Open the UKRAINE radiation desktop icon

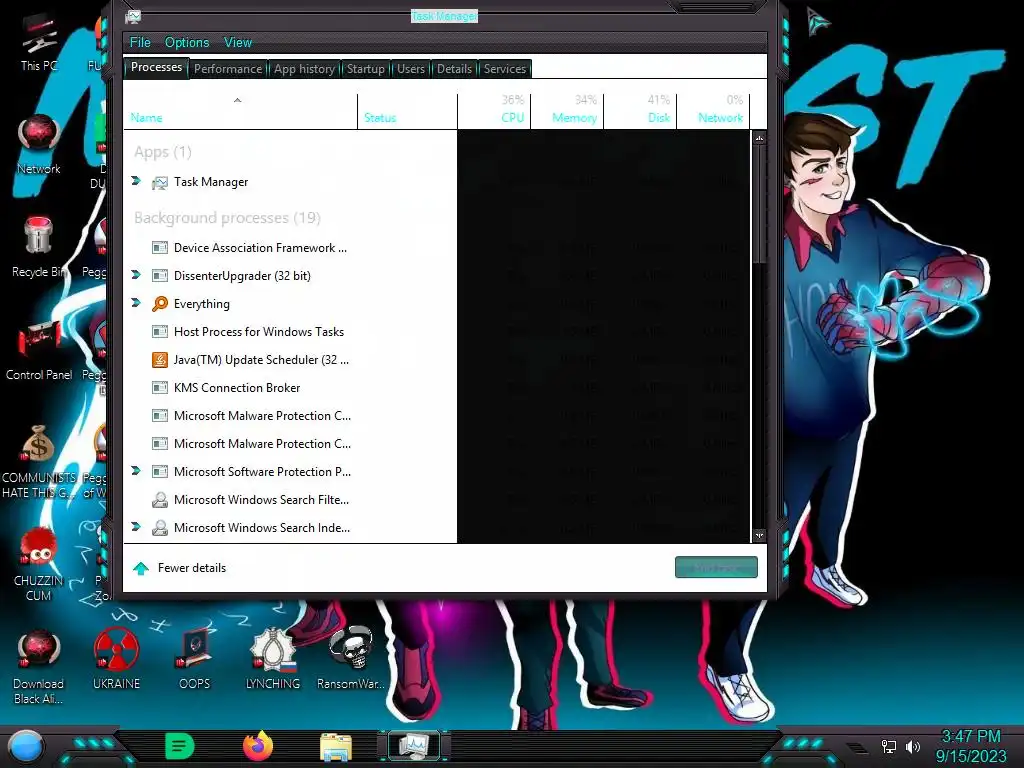coord(116,658)
